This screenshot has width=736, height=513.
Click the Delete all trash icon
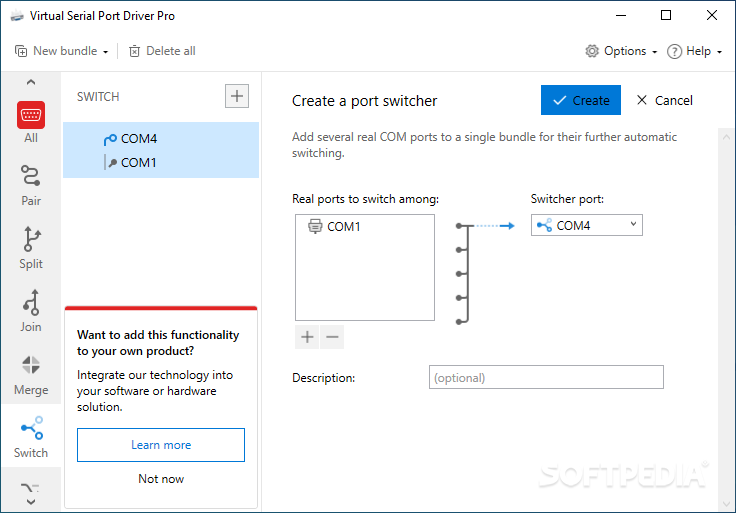(x=134, y=51)
